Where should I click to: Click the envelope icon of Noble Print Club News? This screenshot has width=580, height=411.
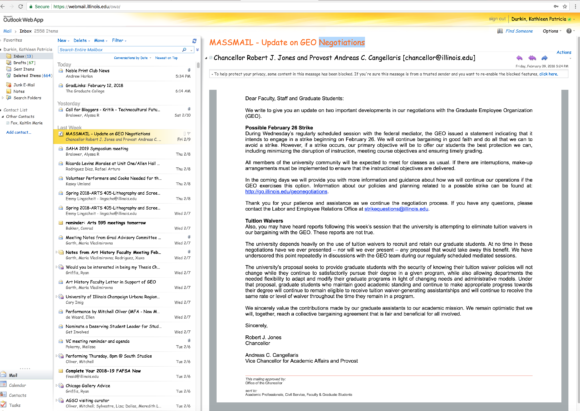61,71
